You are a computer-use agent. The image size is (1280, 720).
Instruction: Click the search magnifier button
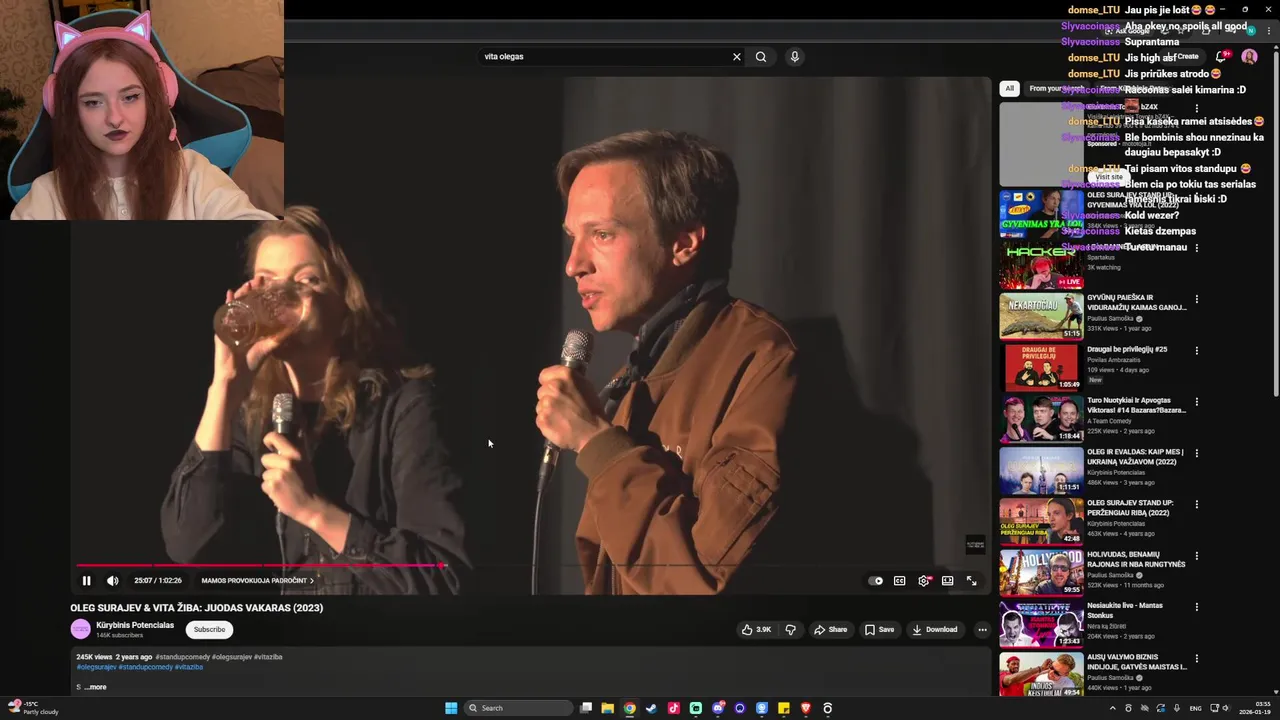(x=761, y=57)
